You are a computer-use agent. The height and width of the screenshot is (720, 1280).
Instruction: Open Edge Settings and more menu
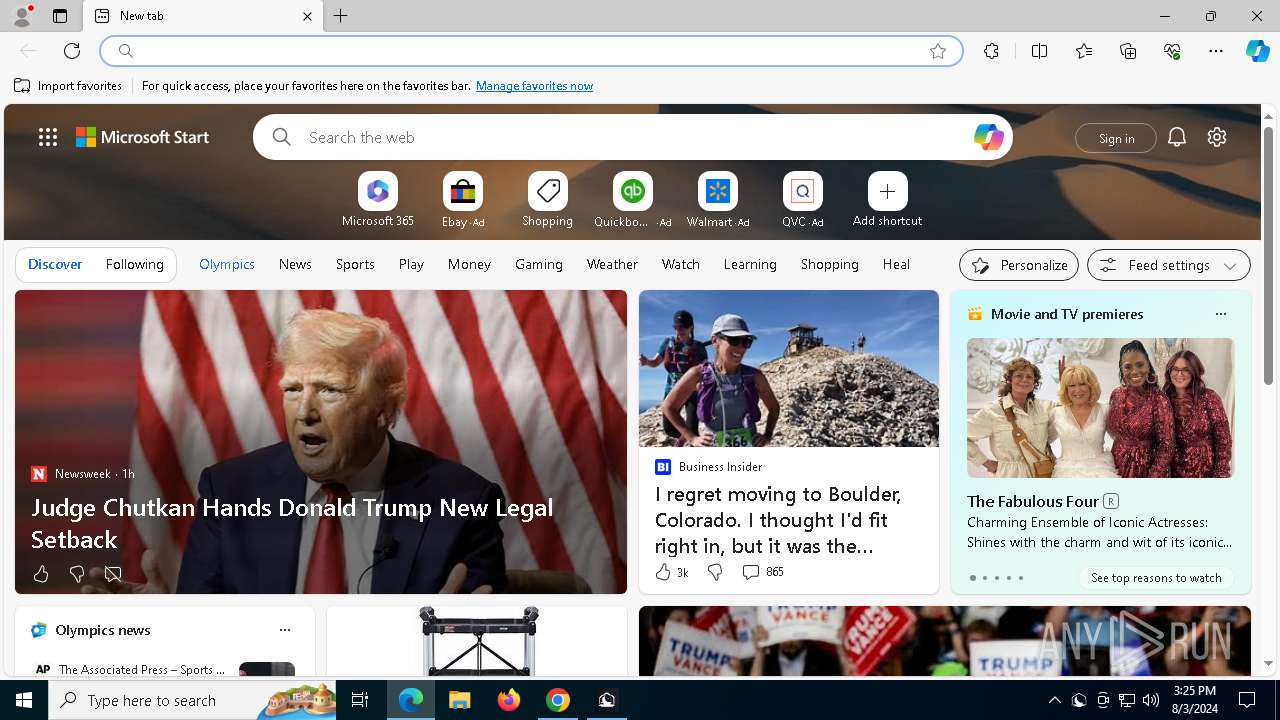(1216, 51)
